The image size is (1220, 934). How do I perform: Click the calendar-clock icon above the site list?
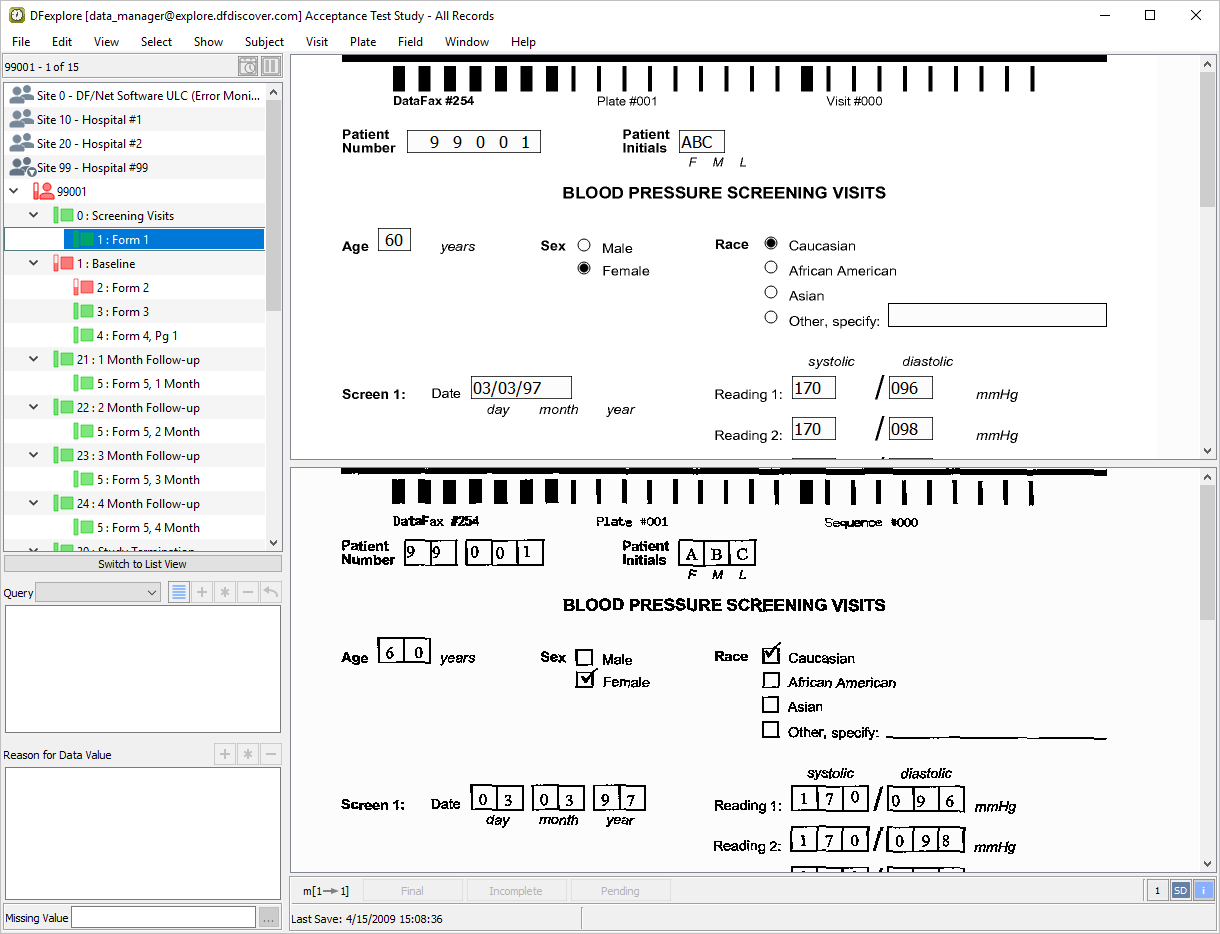pos(248,67)
